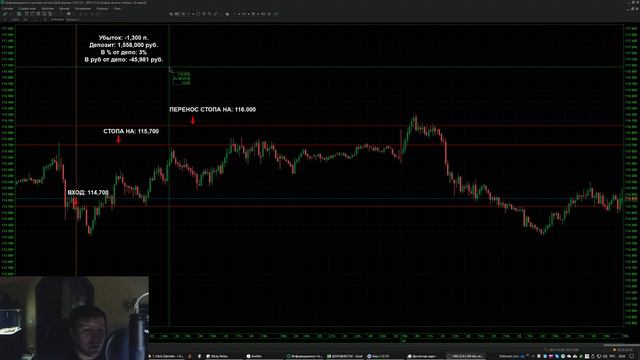Select the ПЕРЕНОС СТОПА НА: 116.000 label

[x=213, y=109]
